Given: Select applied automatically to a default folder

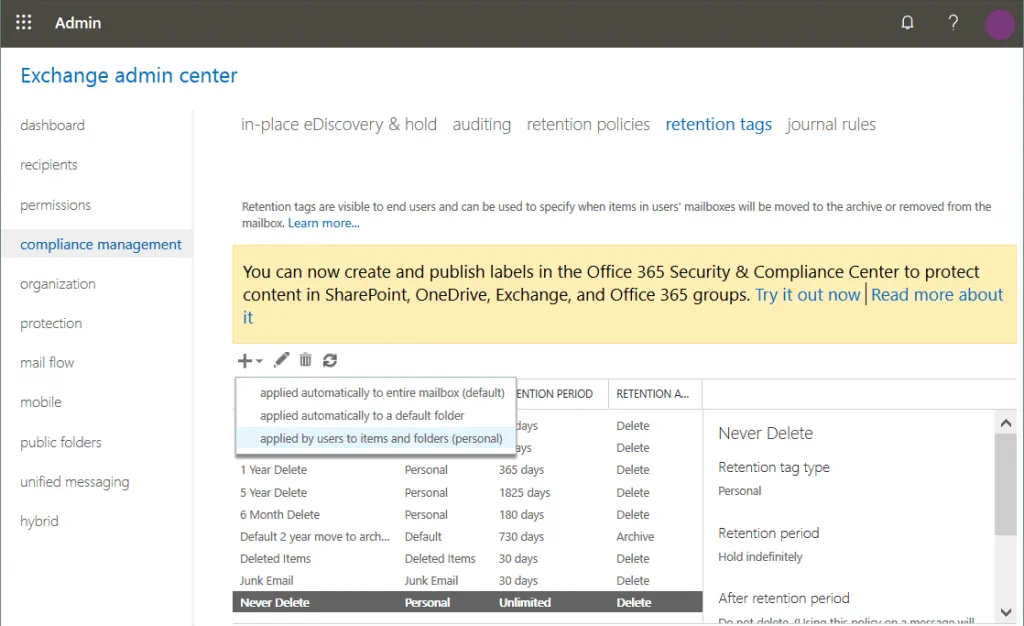Looking at the screenshot, I should [362, 415].
